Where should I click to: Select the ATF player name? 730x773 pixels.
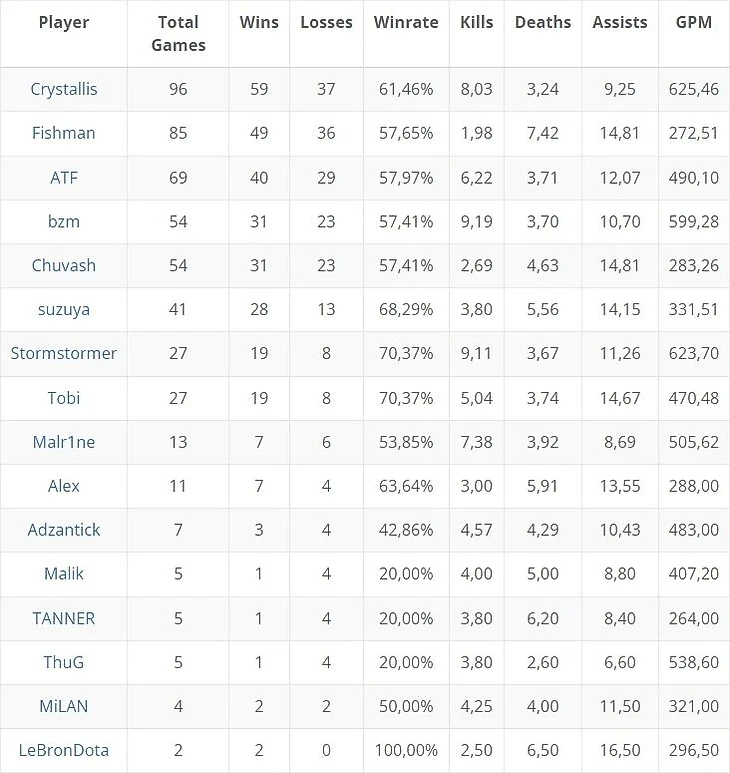click(64, 177)
